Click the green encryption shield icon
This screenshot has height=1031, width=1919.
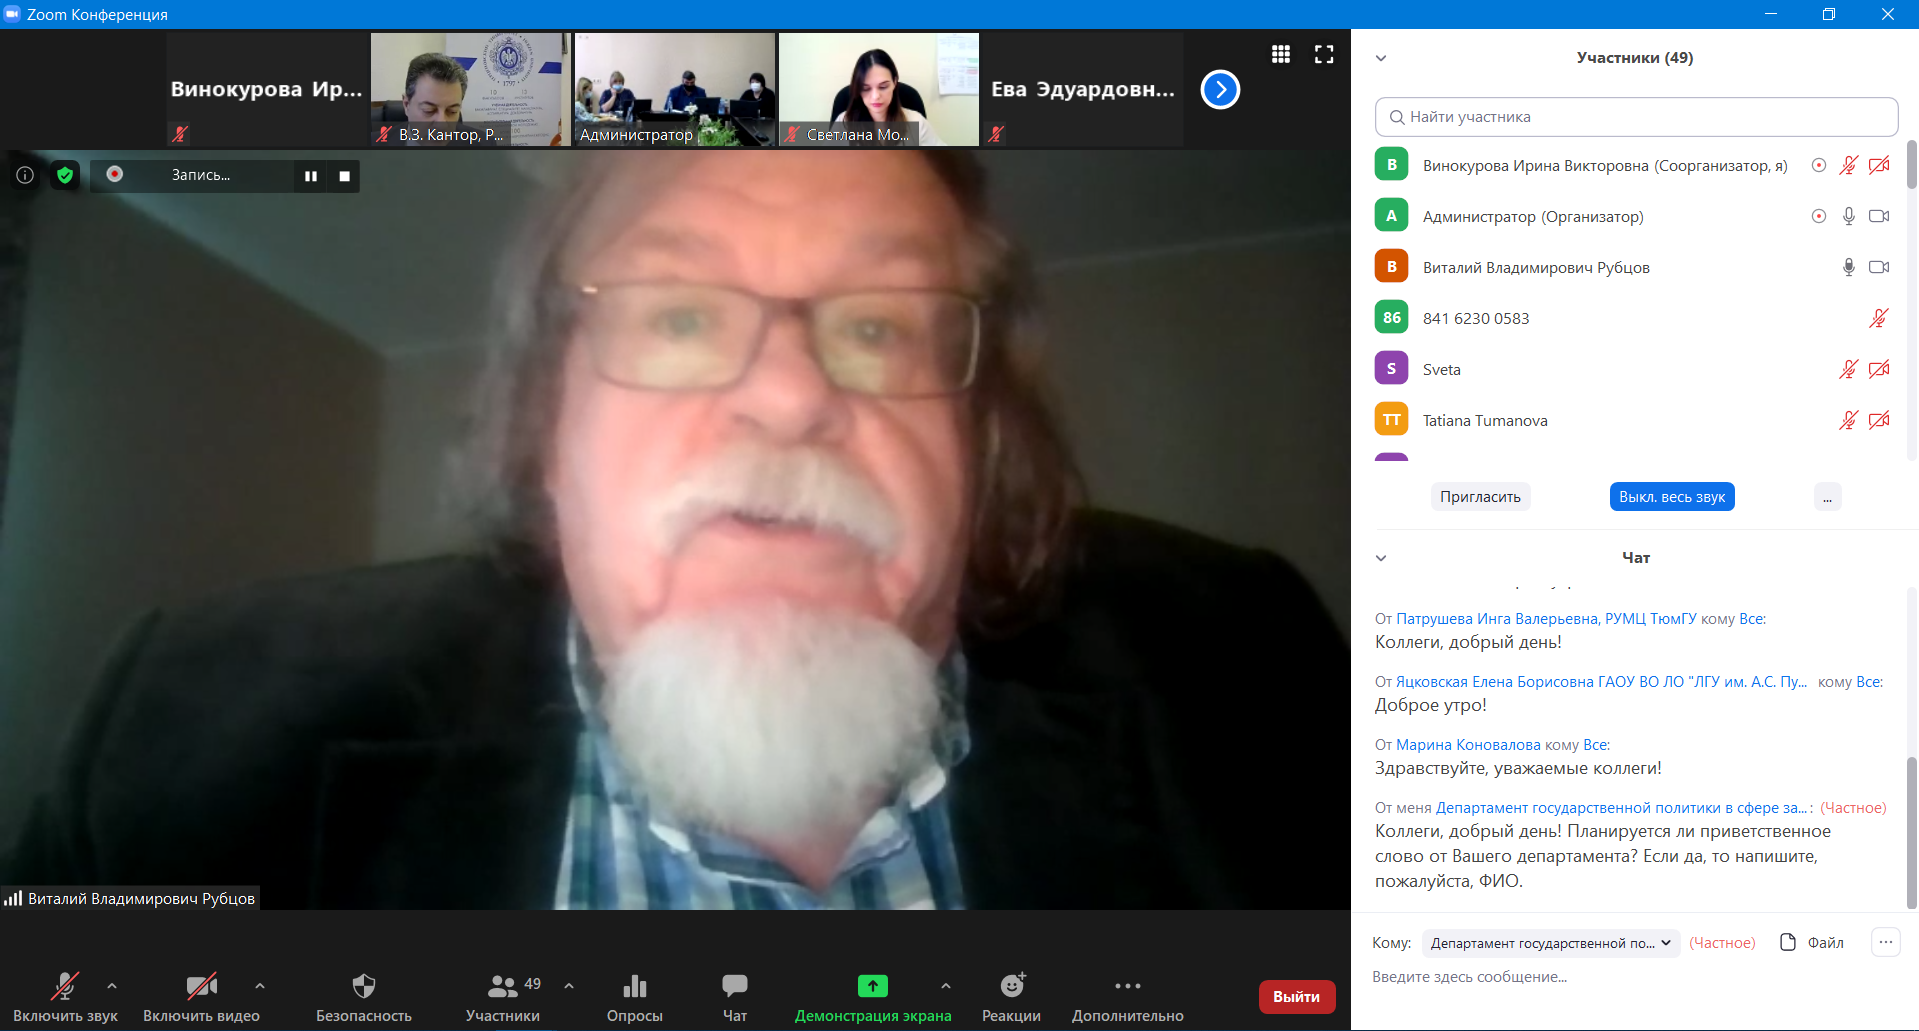point(65,176)
